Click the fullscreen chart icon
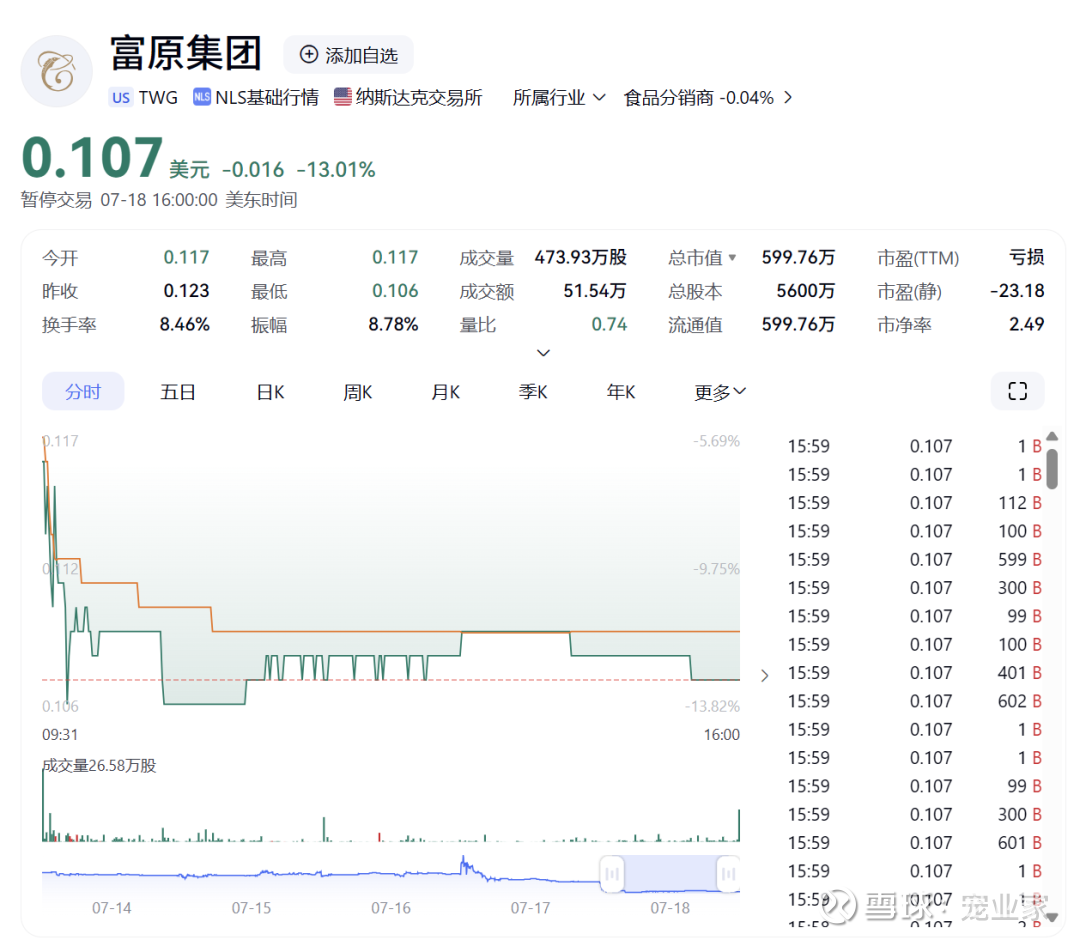This screenshot has width=1080, height=940. (x=1017, y=391)
